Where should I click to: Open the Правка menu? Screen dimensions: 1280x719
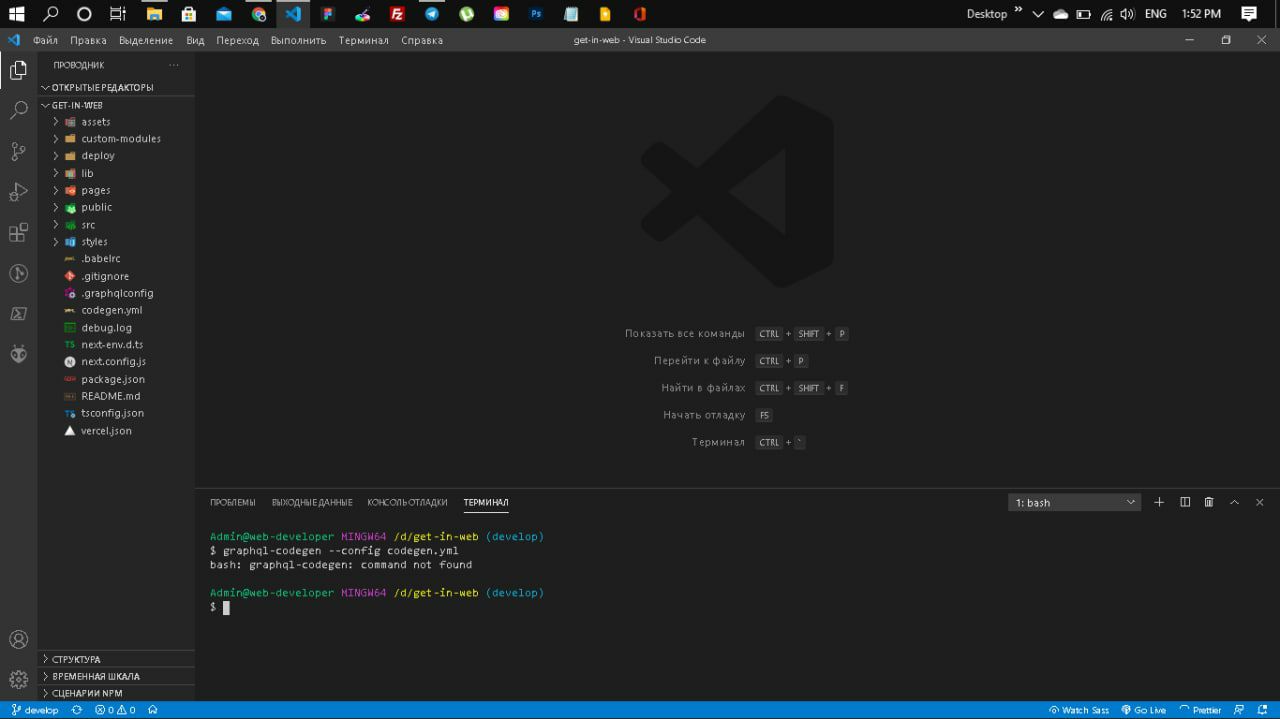coord(88,40)
